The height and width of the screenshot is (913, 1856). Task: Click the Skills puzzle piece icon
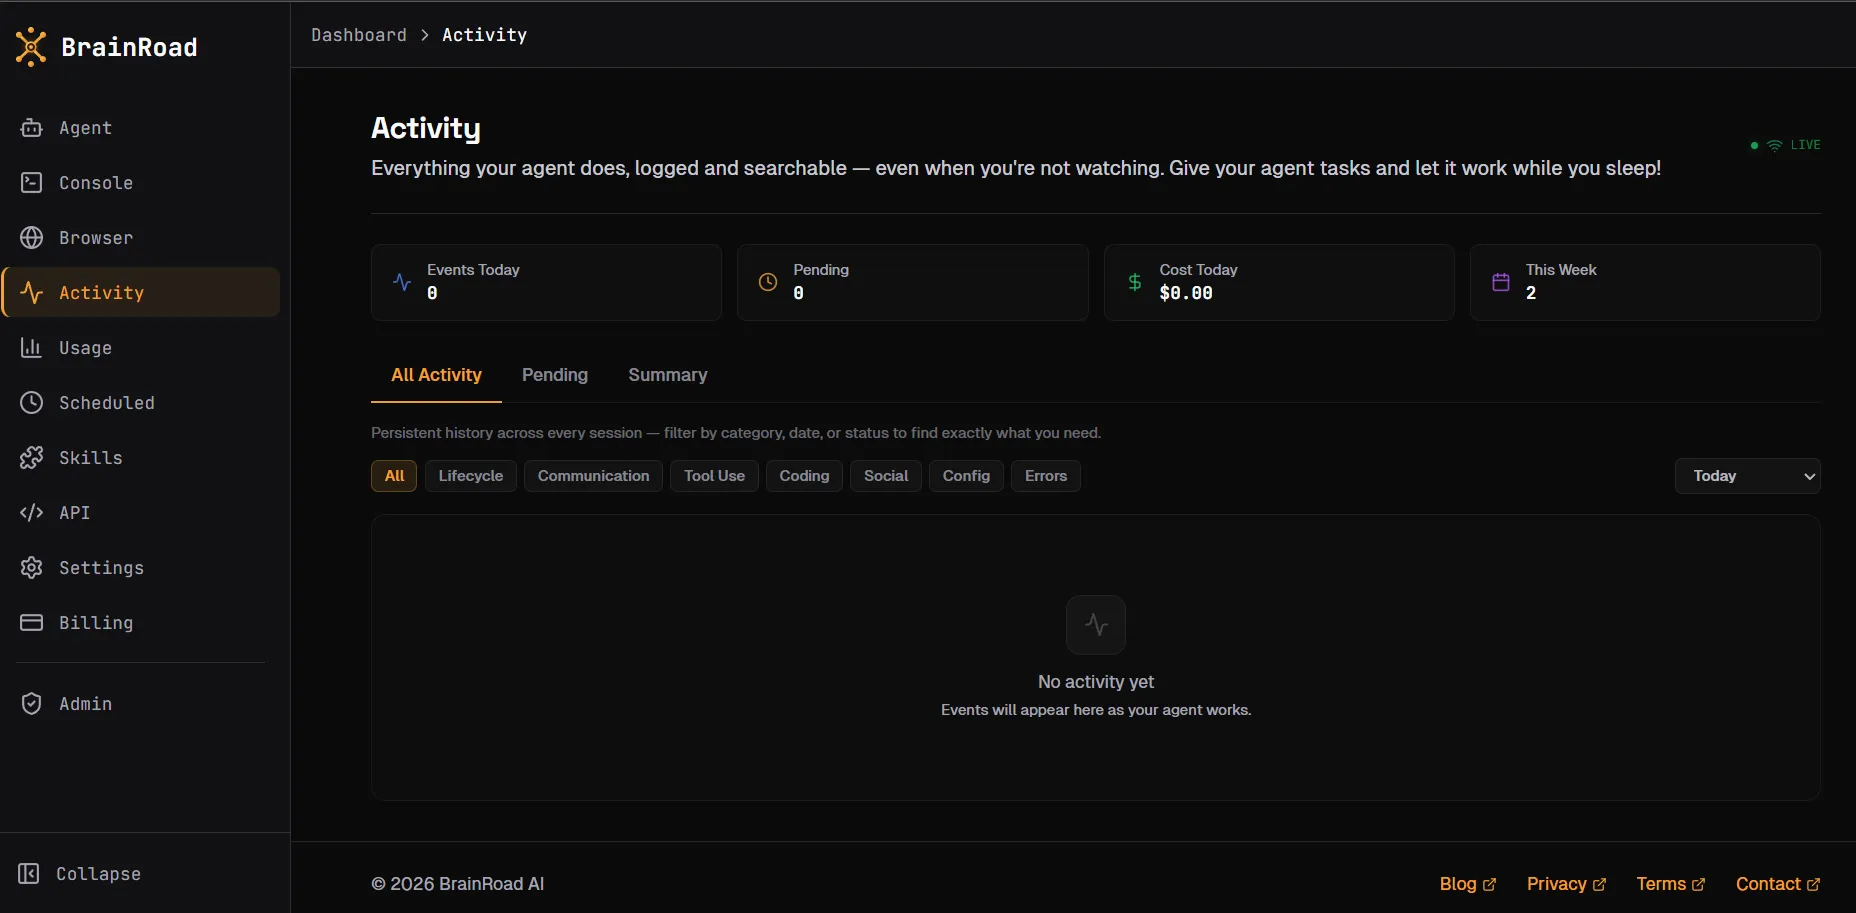pos(32,458)
